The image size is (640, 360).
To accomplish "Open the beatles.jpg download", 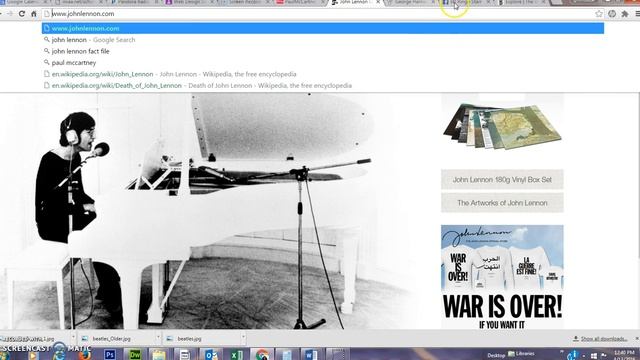I will click(189, 339).
